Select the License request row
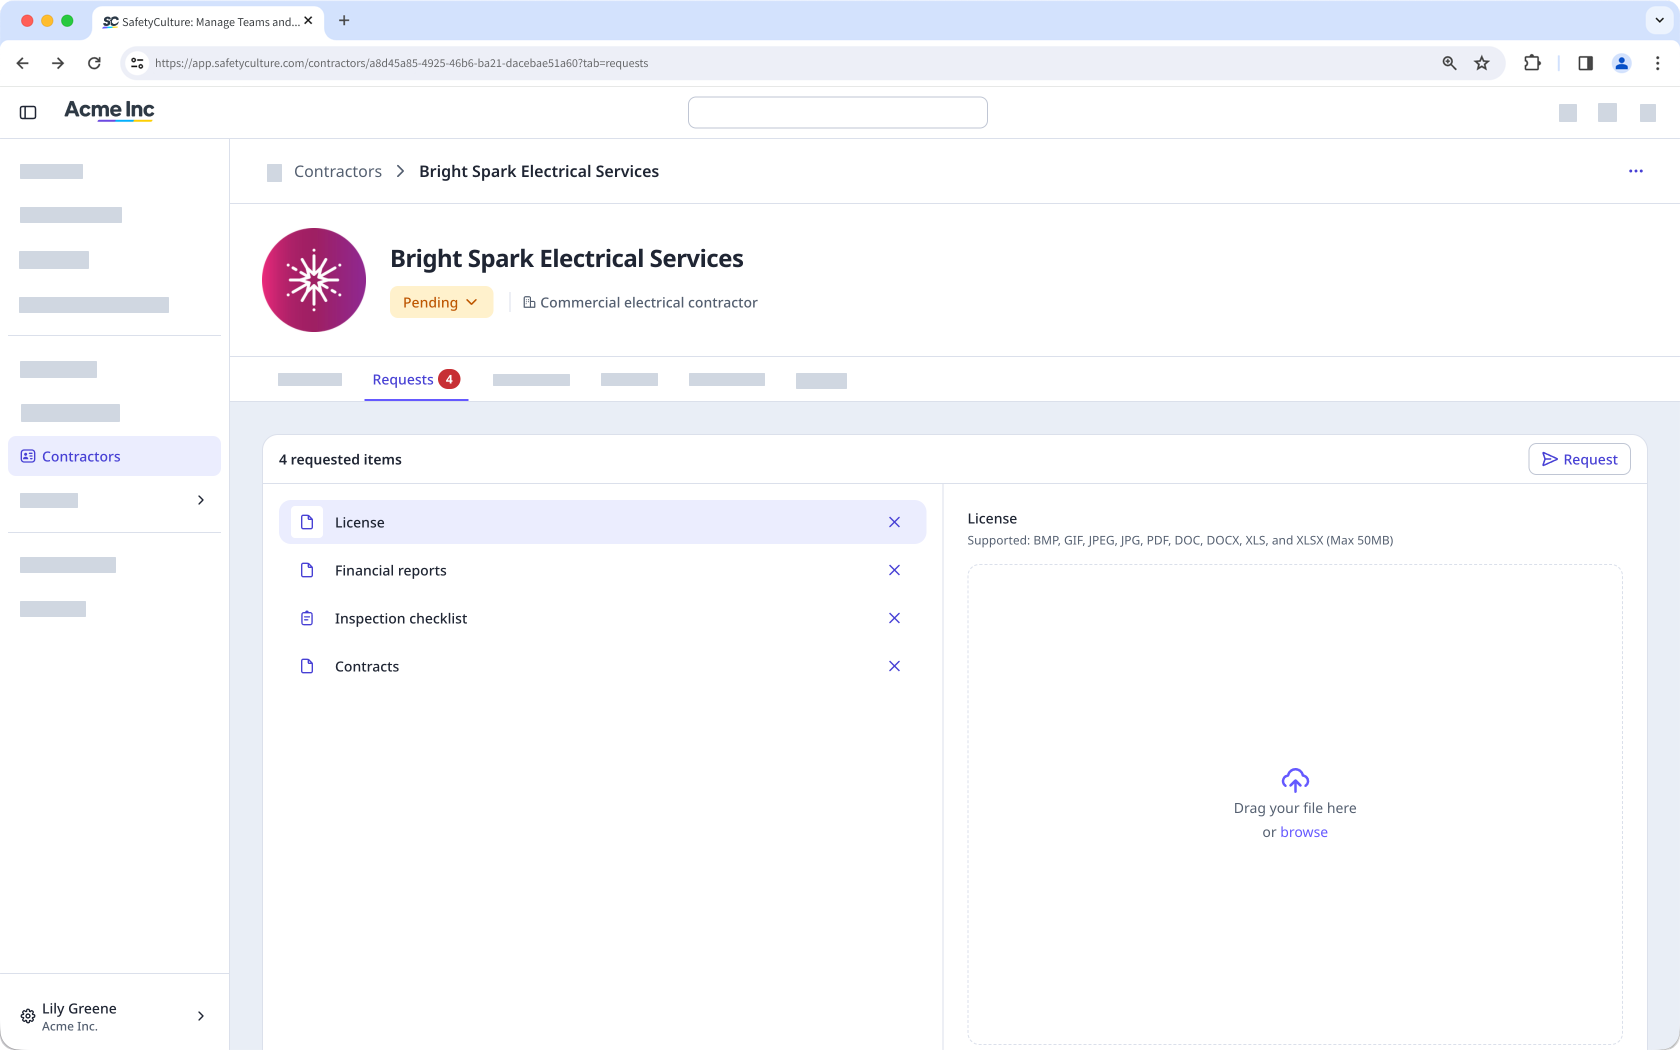The image size is (1680, 1050). click(x=602, y=522)
